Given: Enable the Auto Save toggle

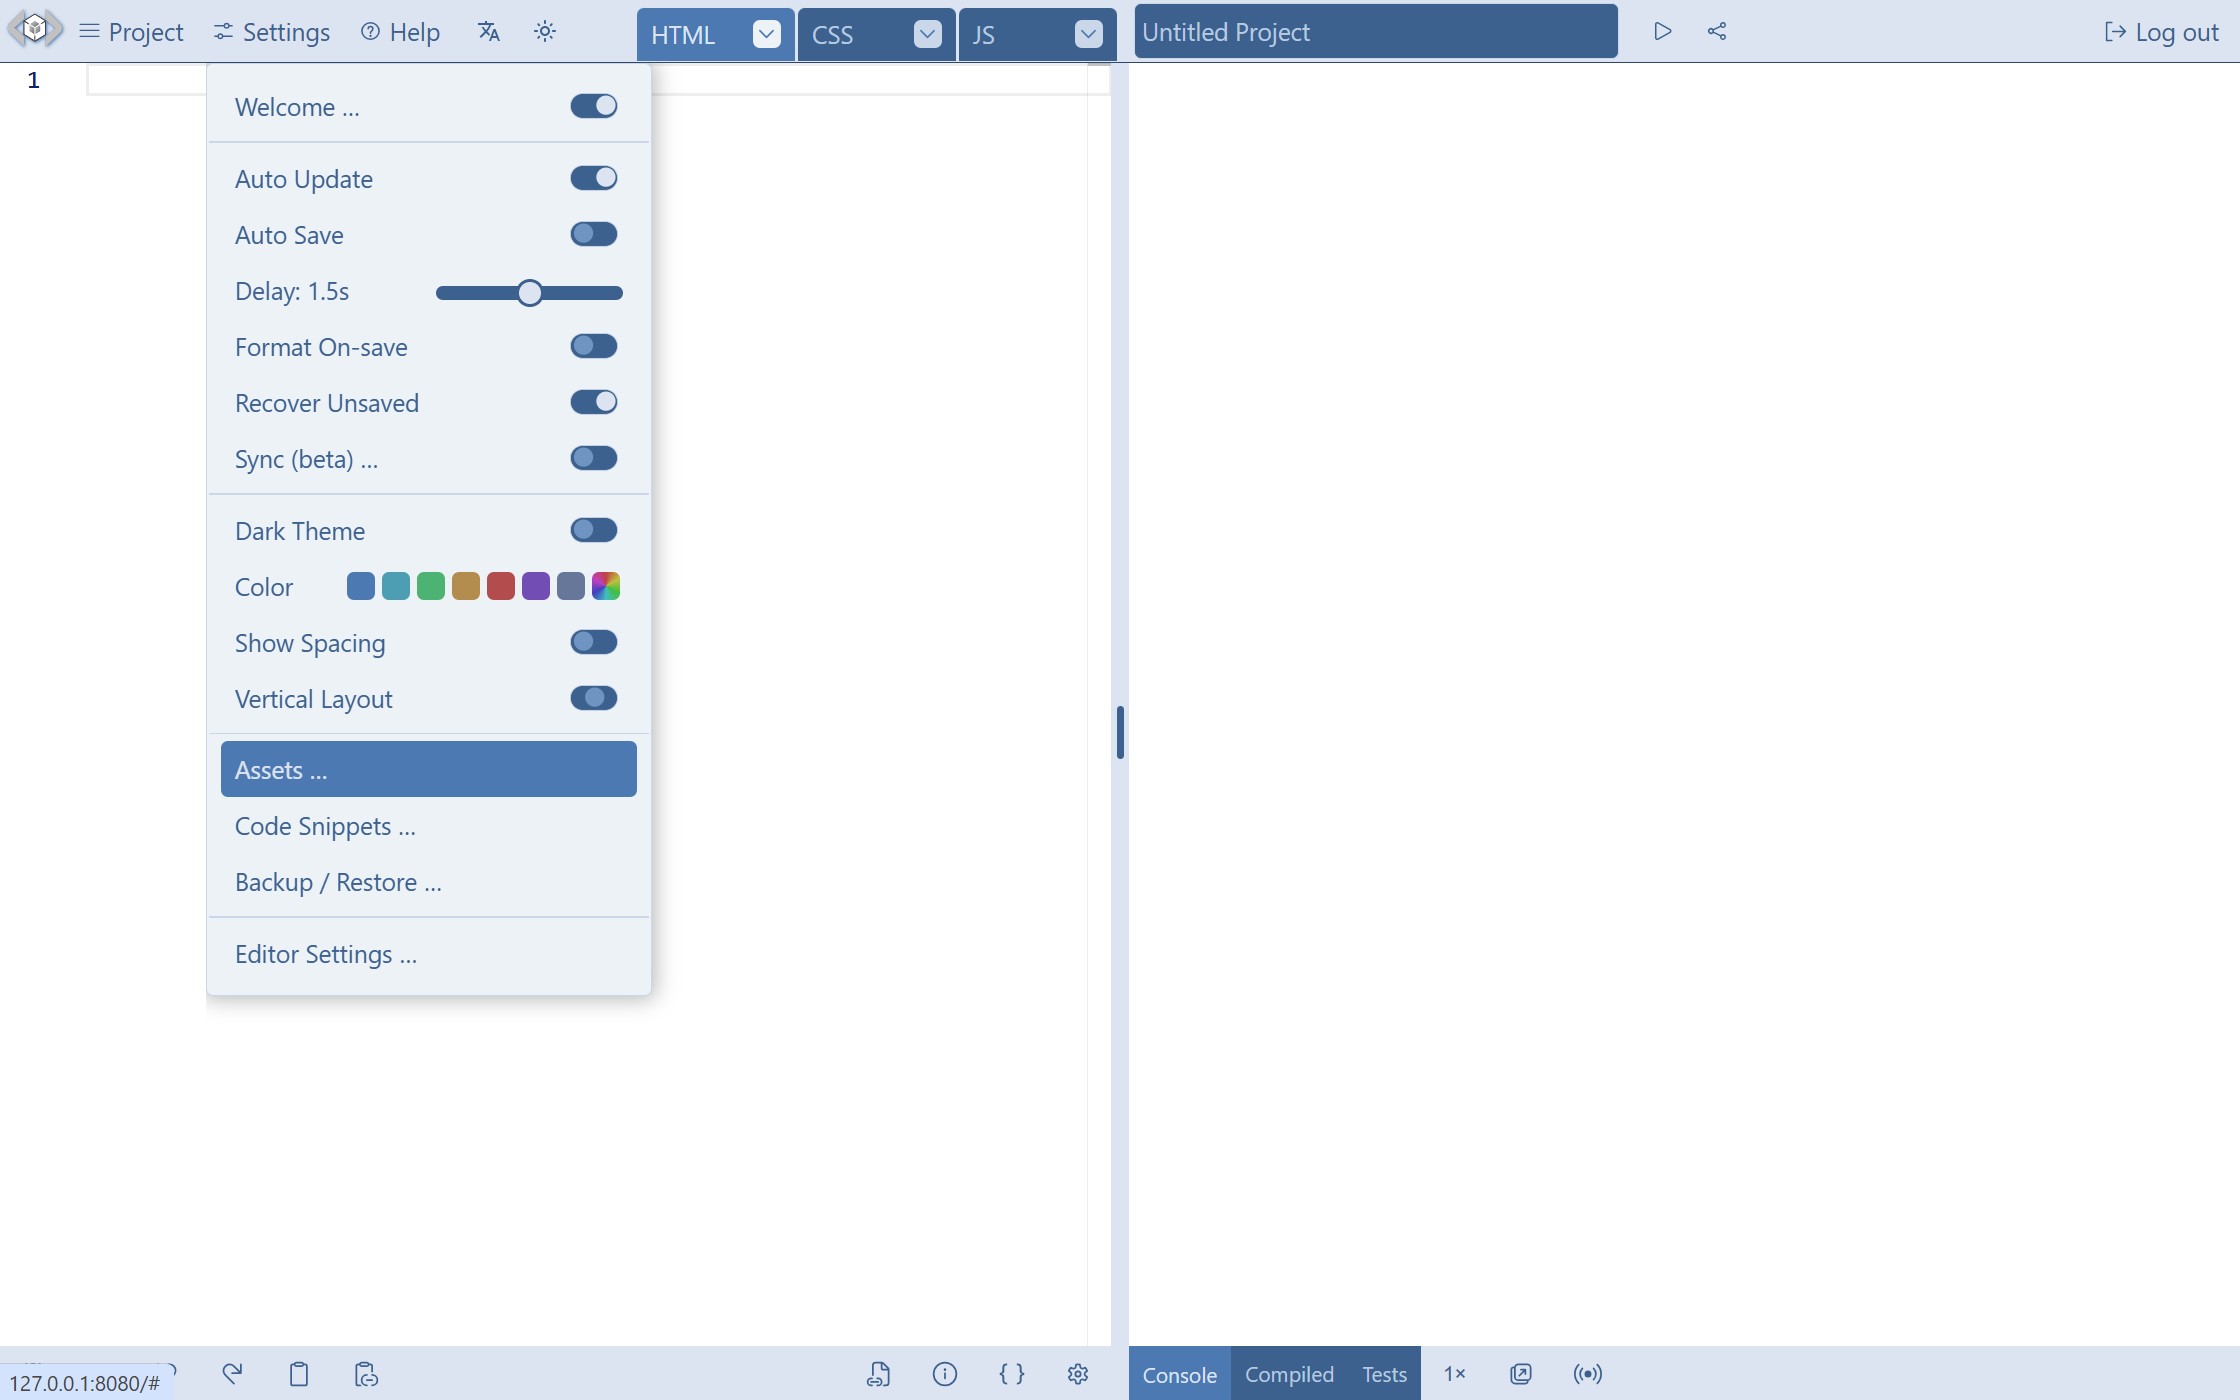Looking at the screenshot, I should coord(594,234).
